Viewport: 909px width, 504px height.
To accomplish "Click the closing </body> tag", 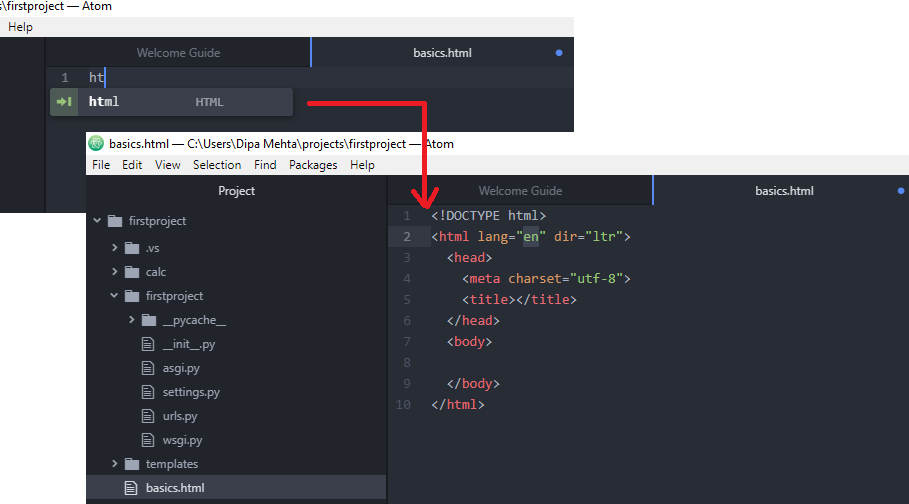I will tap(473, 383).
